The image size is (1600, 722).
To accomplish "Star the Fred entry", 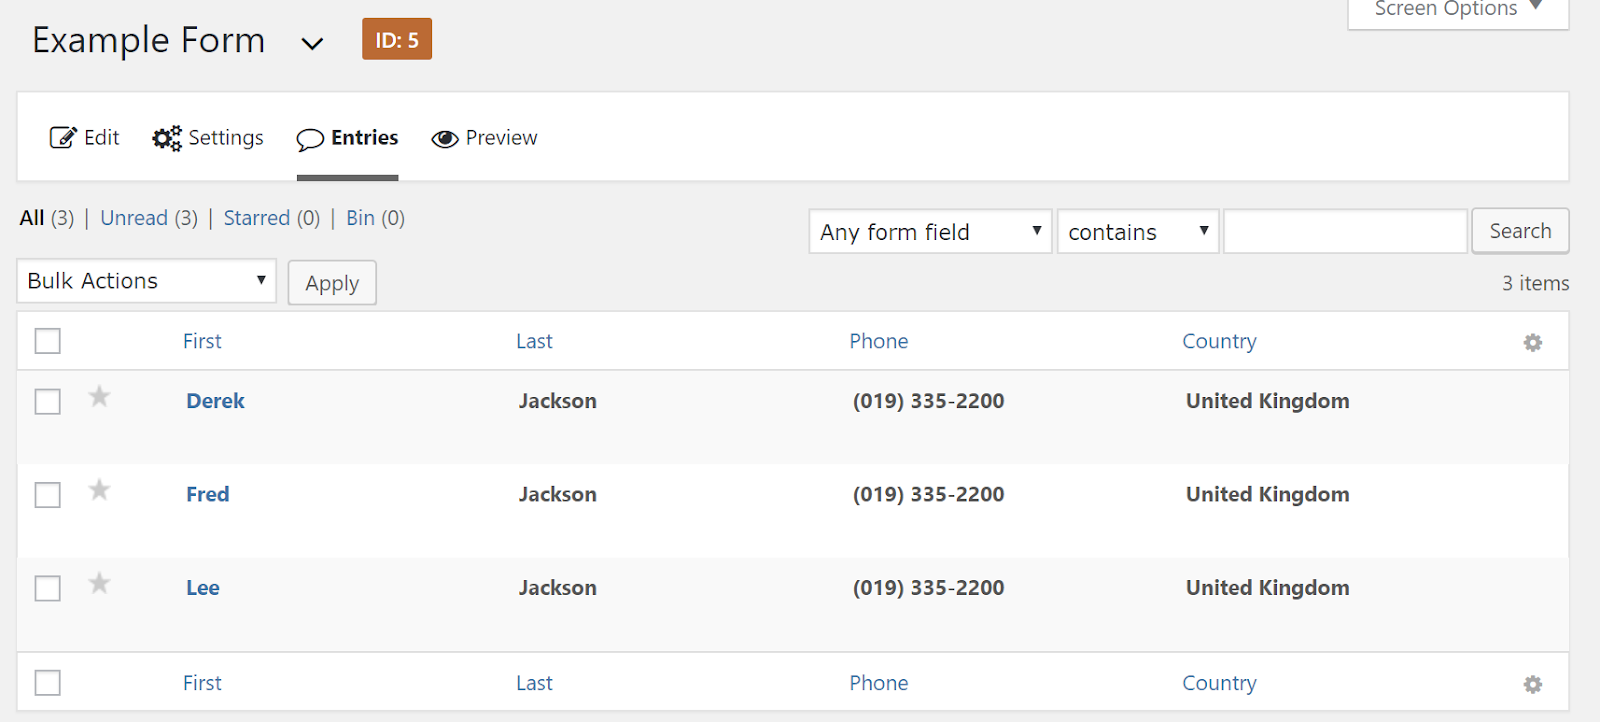I will pos(99,490).
